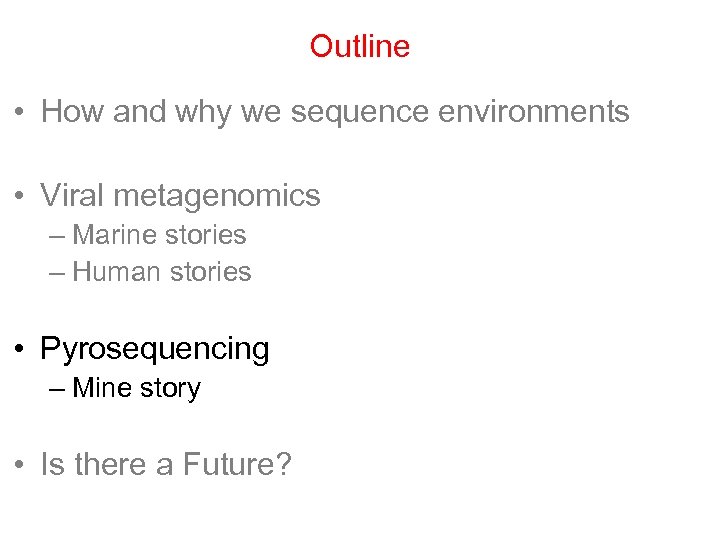Viewport: 720px width, 540px height.
Task: Click the dash before Human stories
Action: (x=55, y=273)
